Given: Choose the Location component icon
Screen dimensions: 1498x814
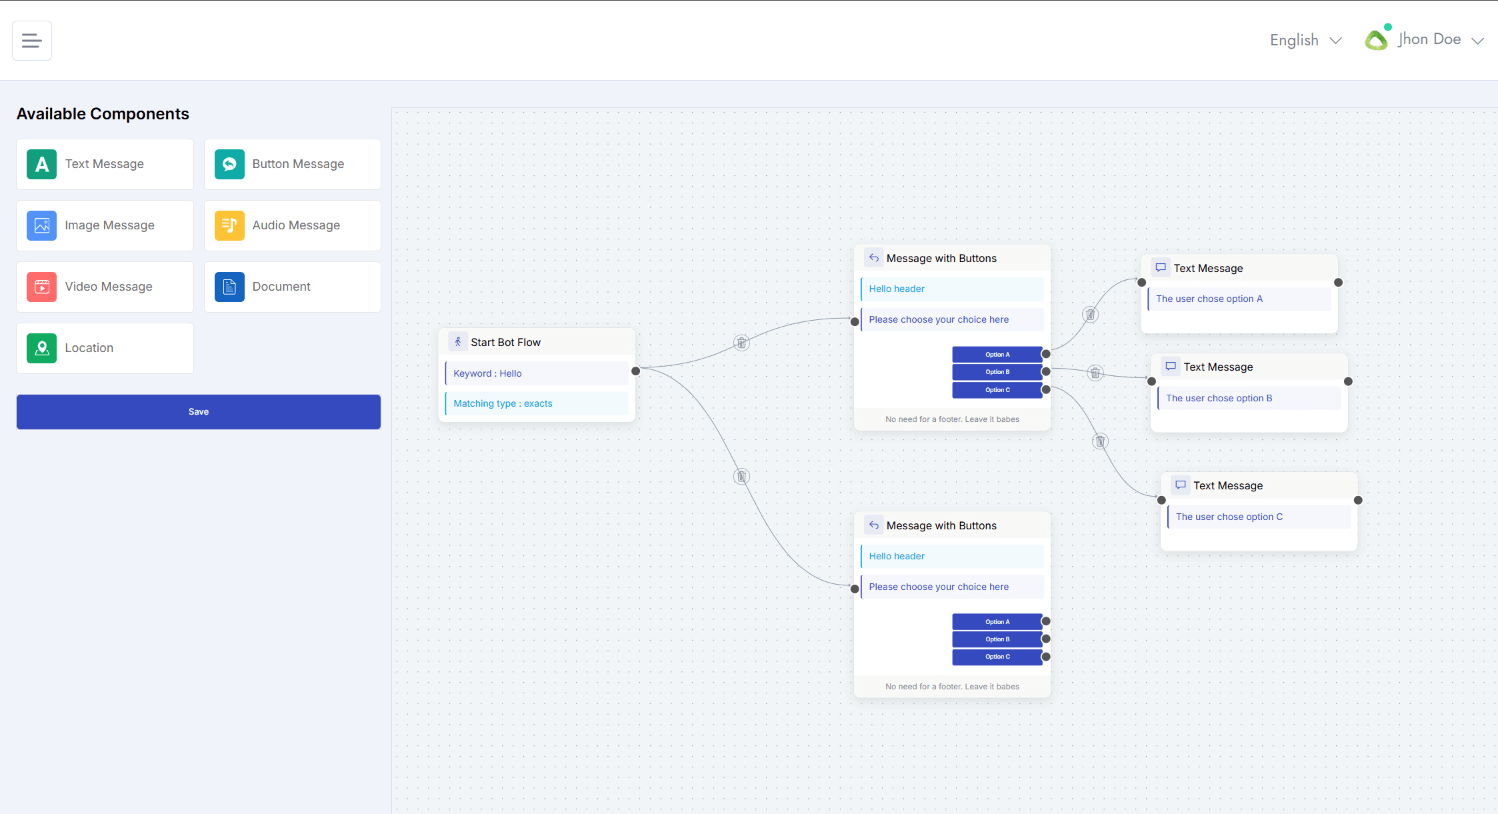Looking at the screenshot, I should [x=42, y=348].
